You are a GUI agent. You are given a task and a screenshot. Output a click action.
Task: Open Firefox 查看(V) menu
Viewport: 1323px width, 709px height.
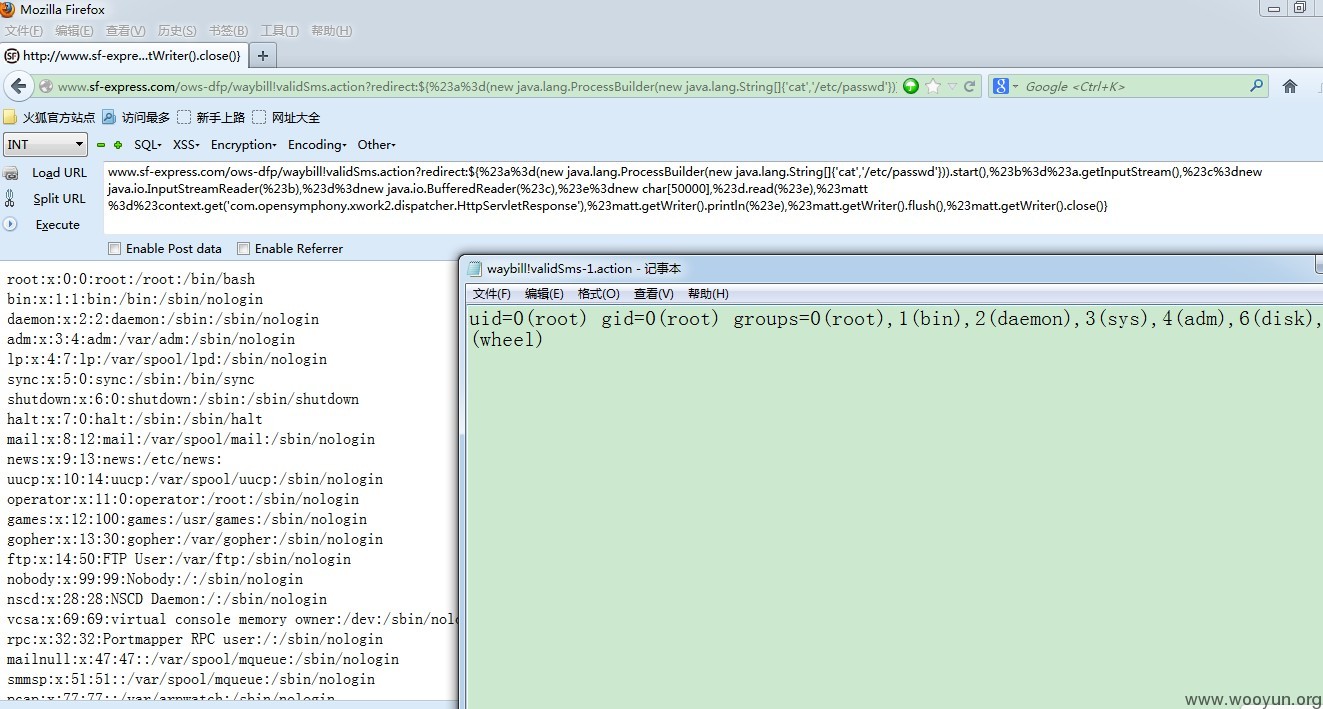pos(126,31)
